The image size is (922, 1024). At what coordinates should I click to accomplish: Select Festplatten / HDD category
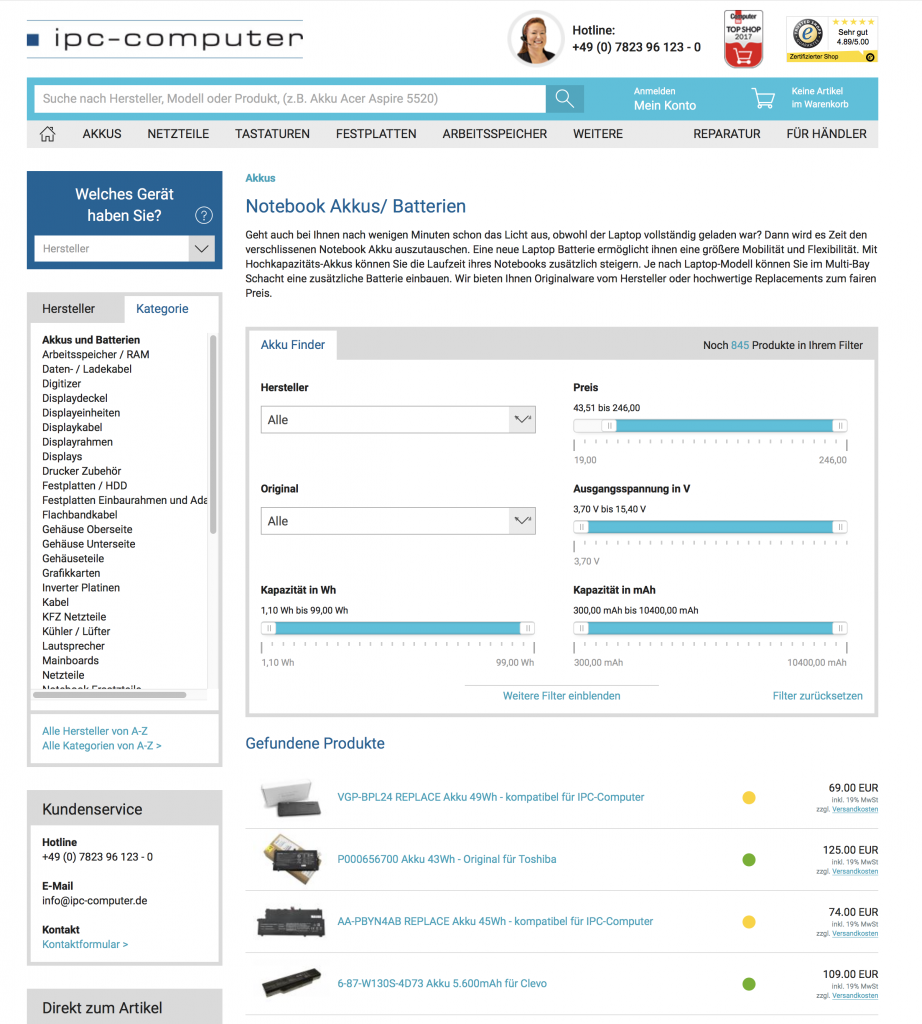coord(85,486)
